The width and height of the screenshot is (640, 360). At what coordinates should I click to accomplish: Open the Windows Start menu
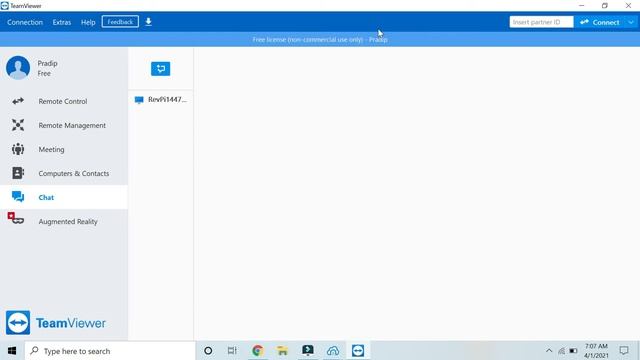[12, 351]
